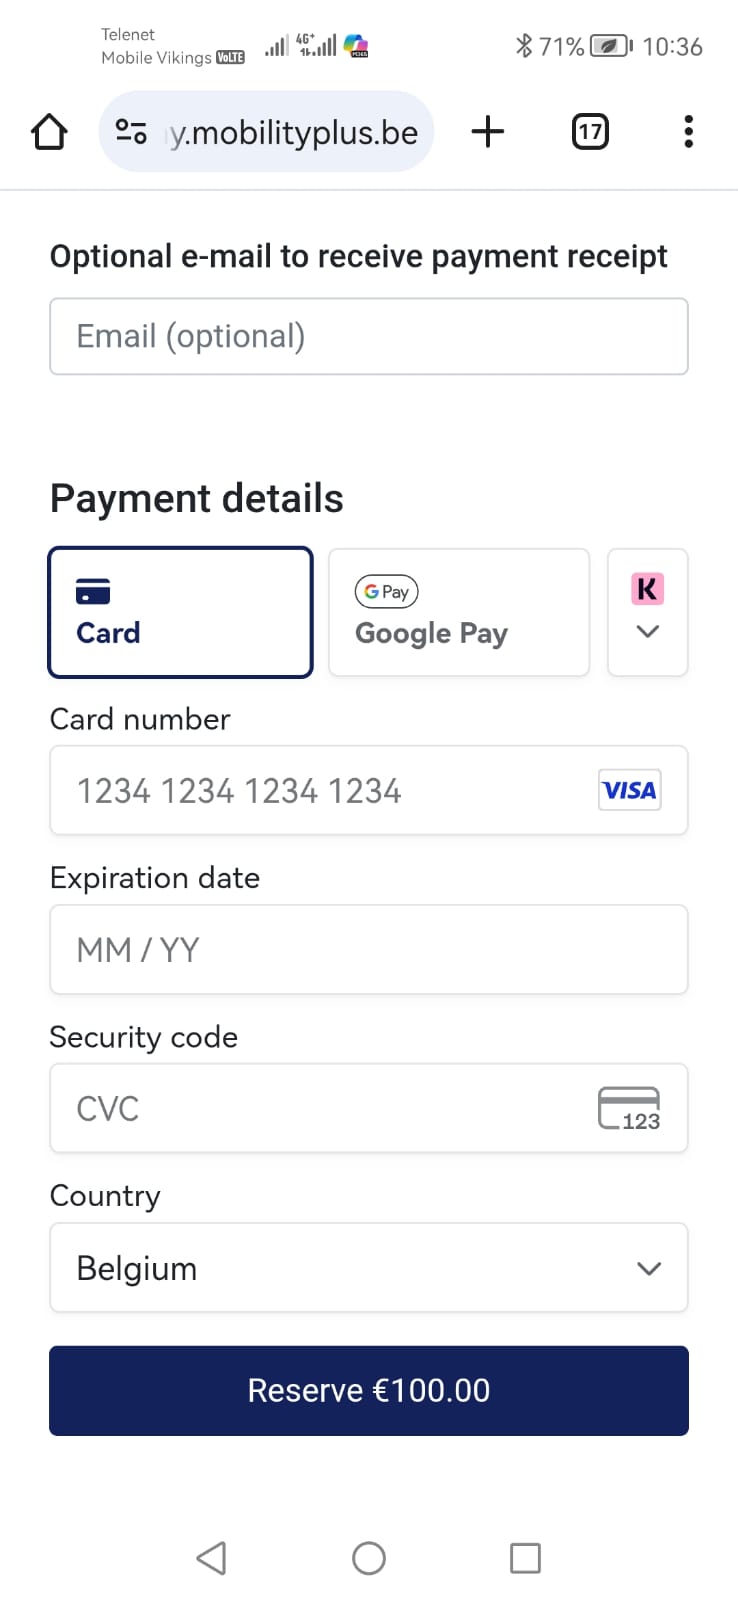738x1600 pixels.
Task: Click the mobilityplus.be address bar URL
Action: pos(292,131)
